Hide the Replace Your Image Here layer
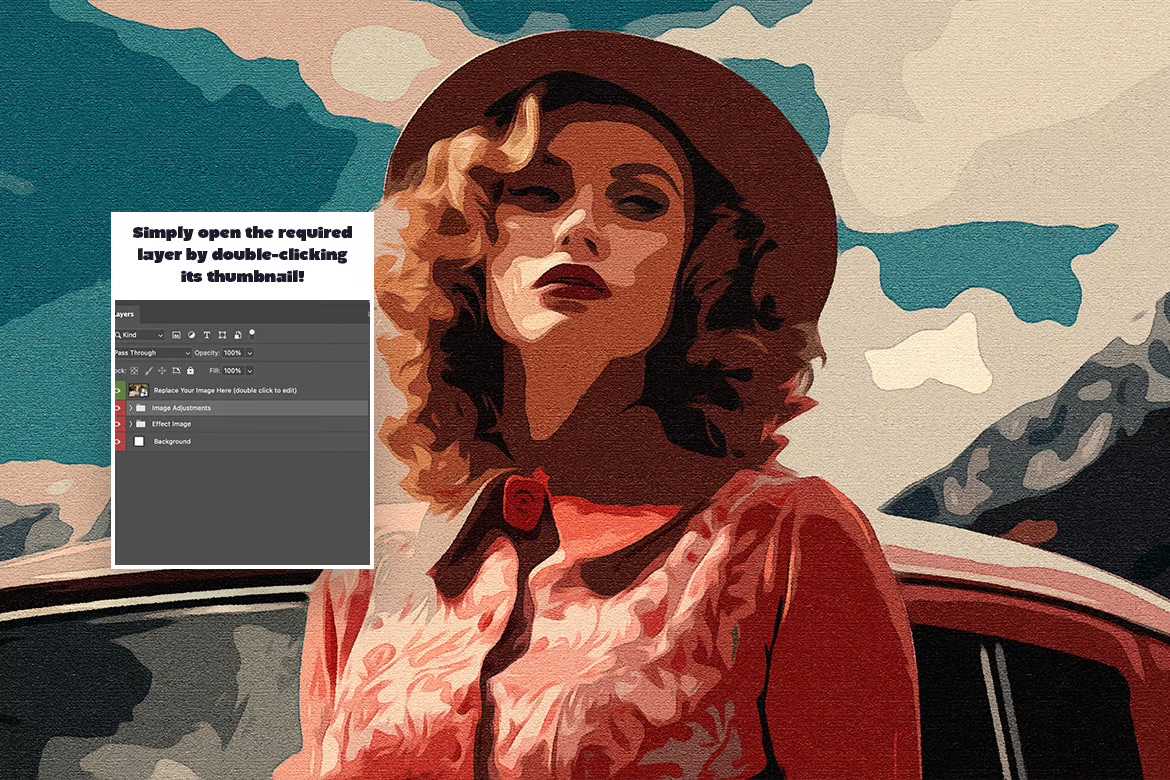The width and height of the screenshot is (1170, 780). pos(118,389)
